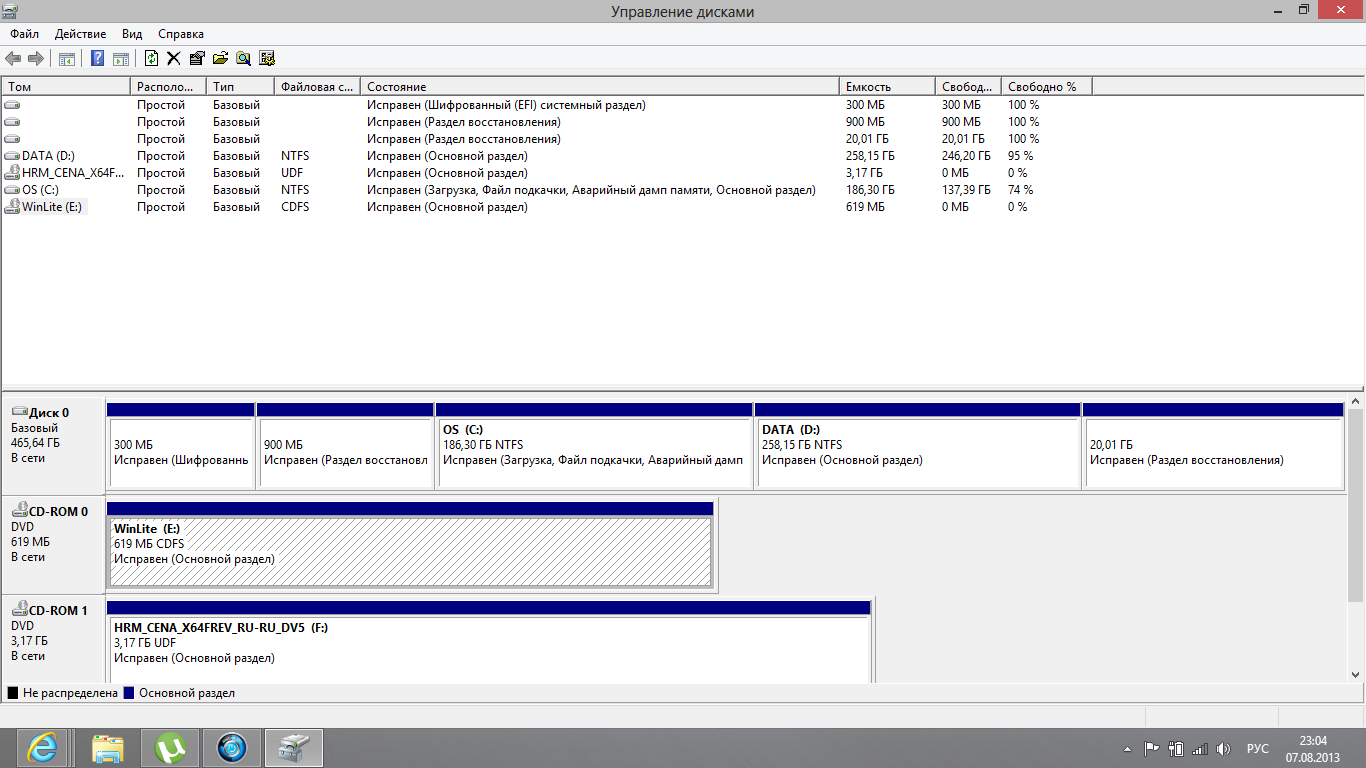Click the network signal icon in tray
1366x768 pixels.
click(x=1200, y=748)
